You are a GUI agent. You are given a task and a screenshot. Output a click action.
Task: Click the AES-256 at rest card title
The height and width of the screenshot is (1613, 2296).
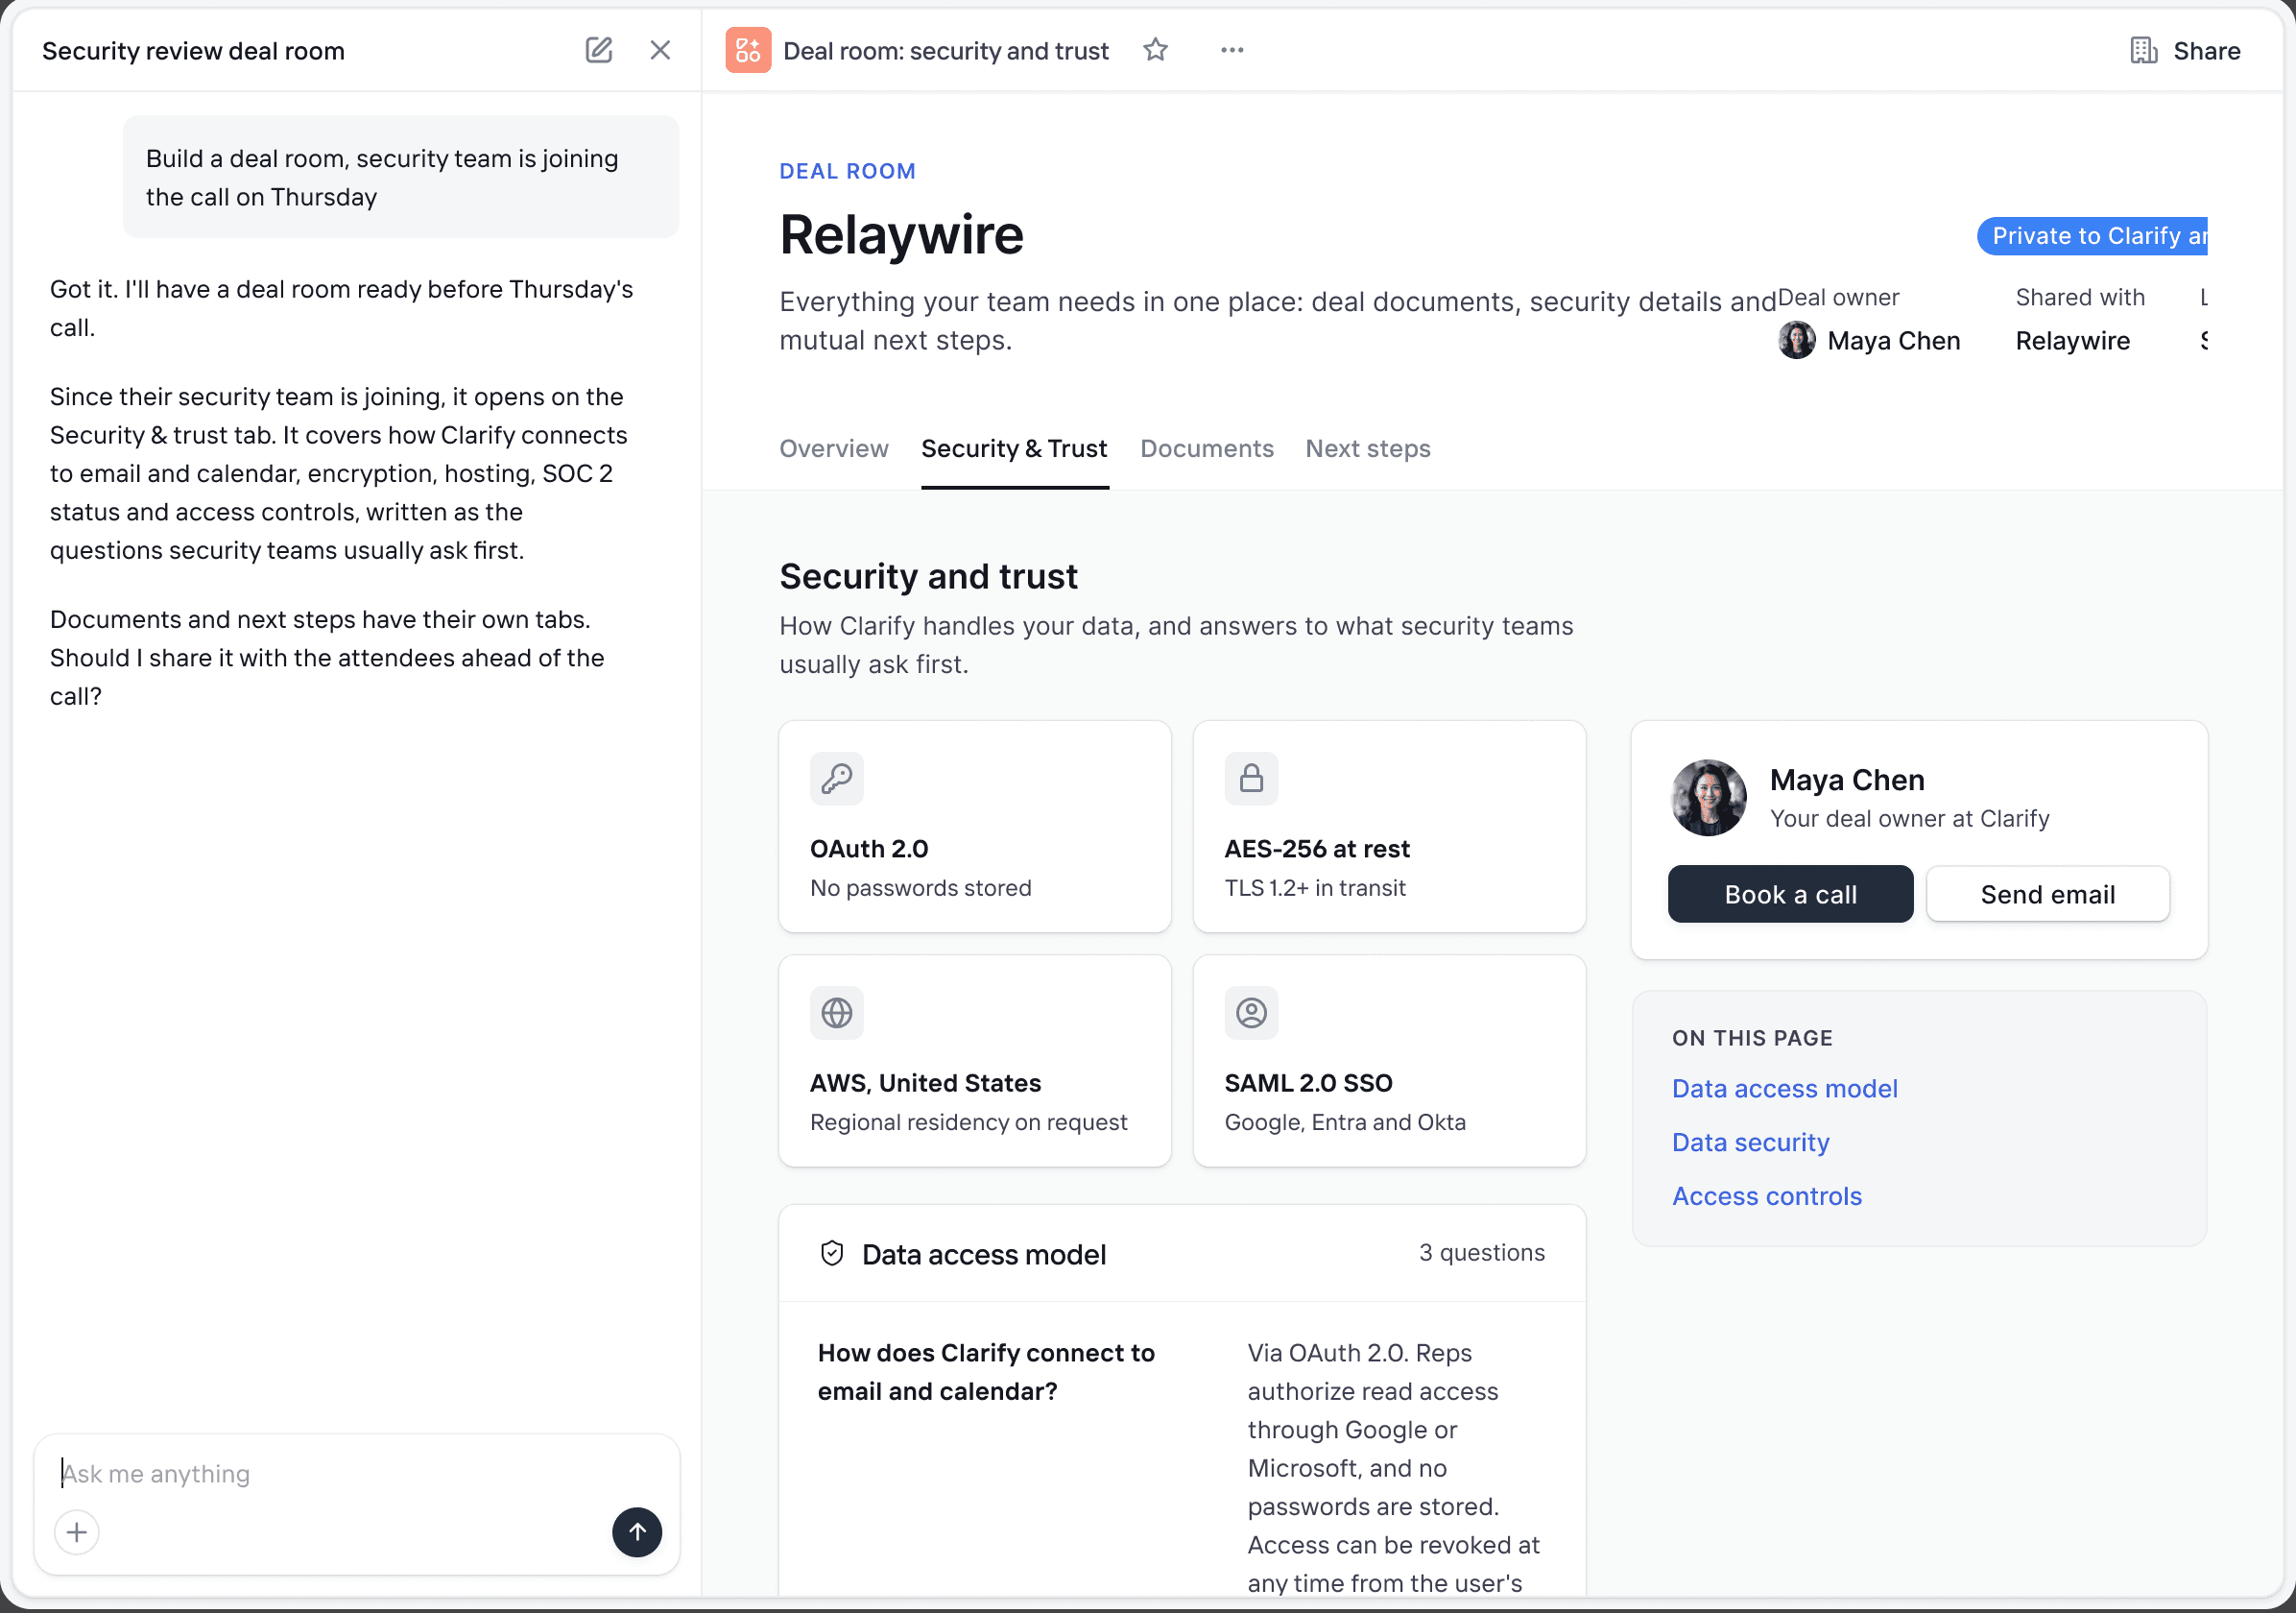click(x=1317, y=849)
